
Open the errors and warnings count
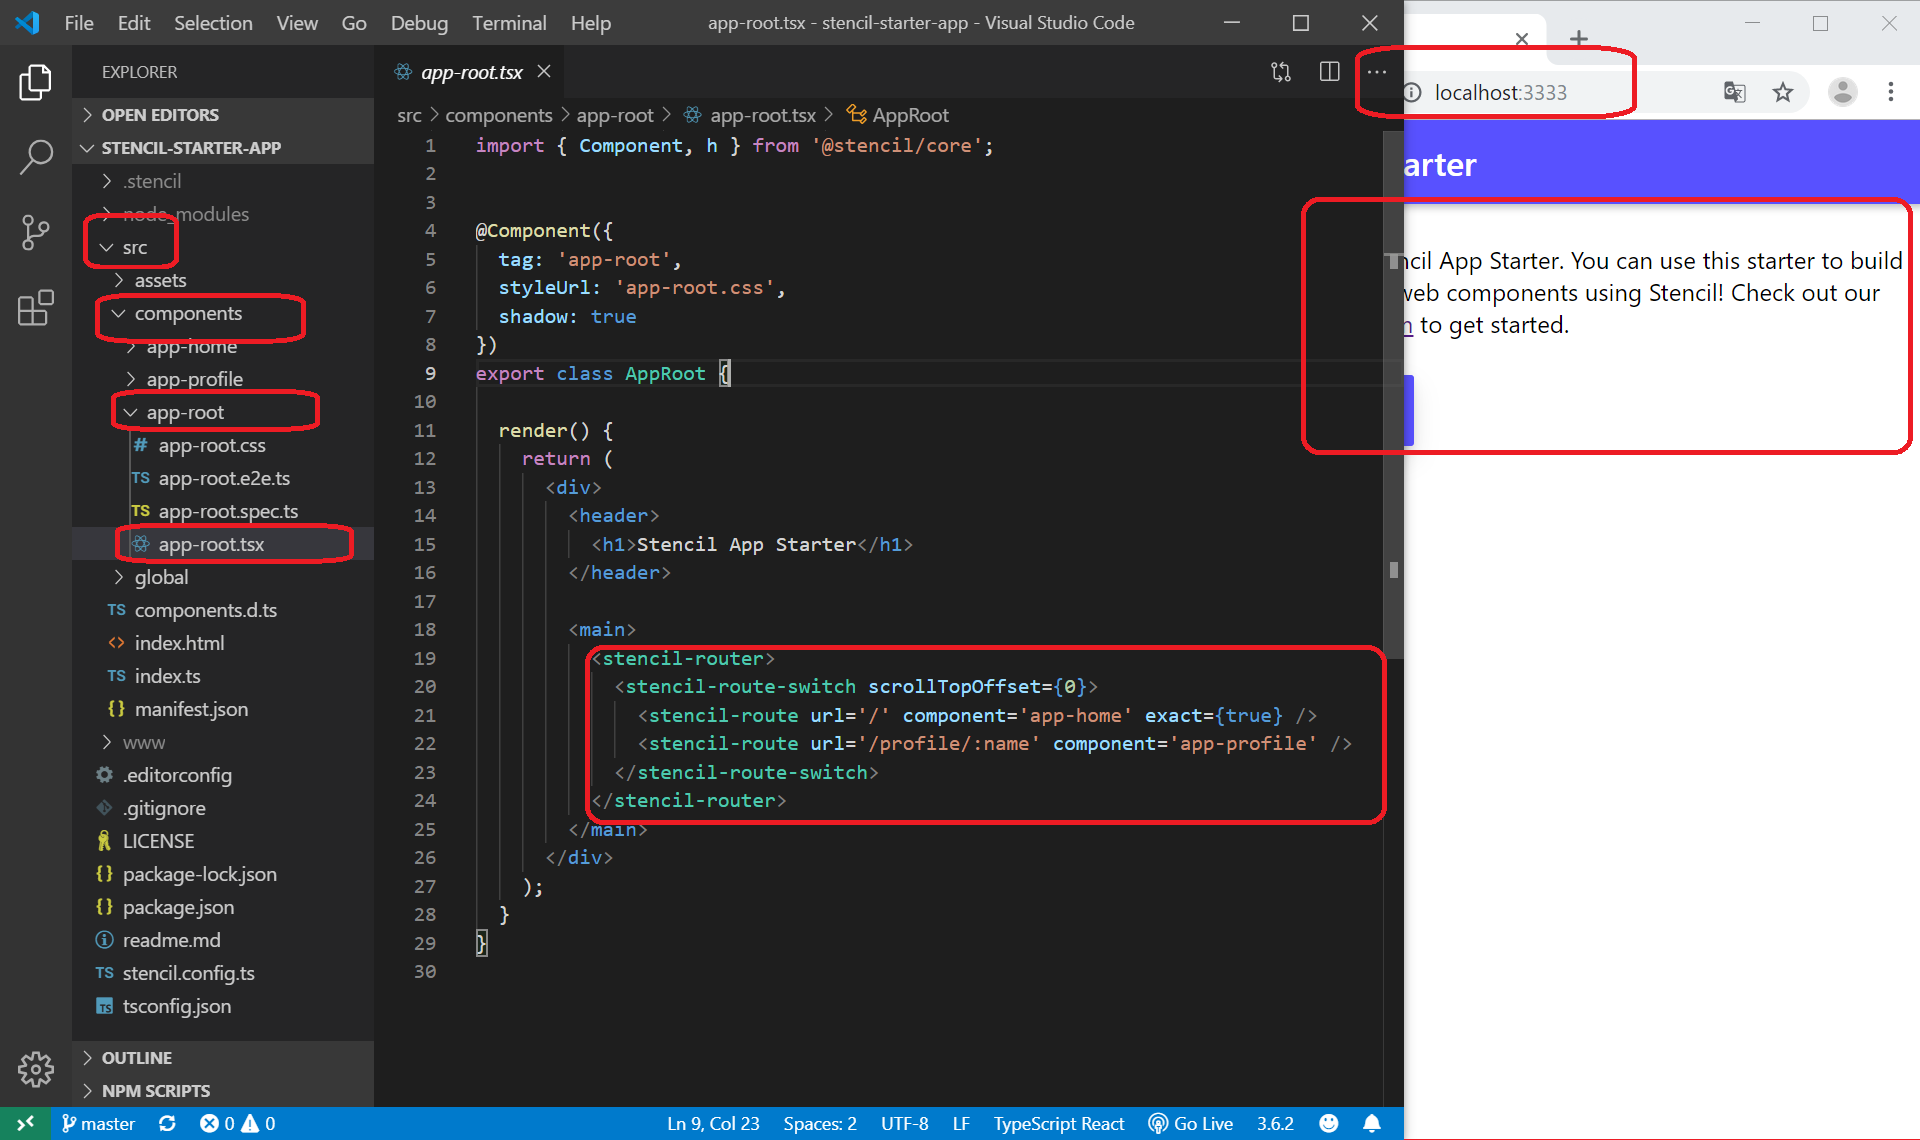pyautogui.click(x=238, y=1123)
